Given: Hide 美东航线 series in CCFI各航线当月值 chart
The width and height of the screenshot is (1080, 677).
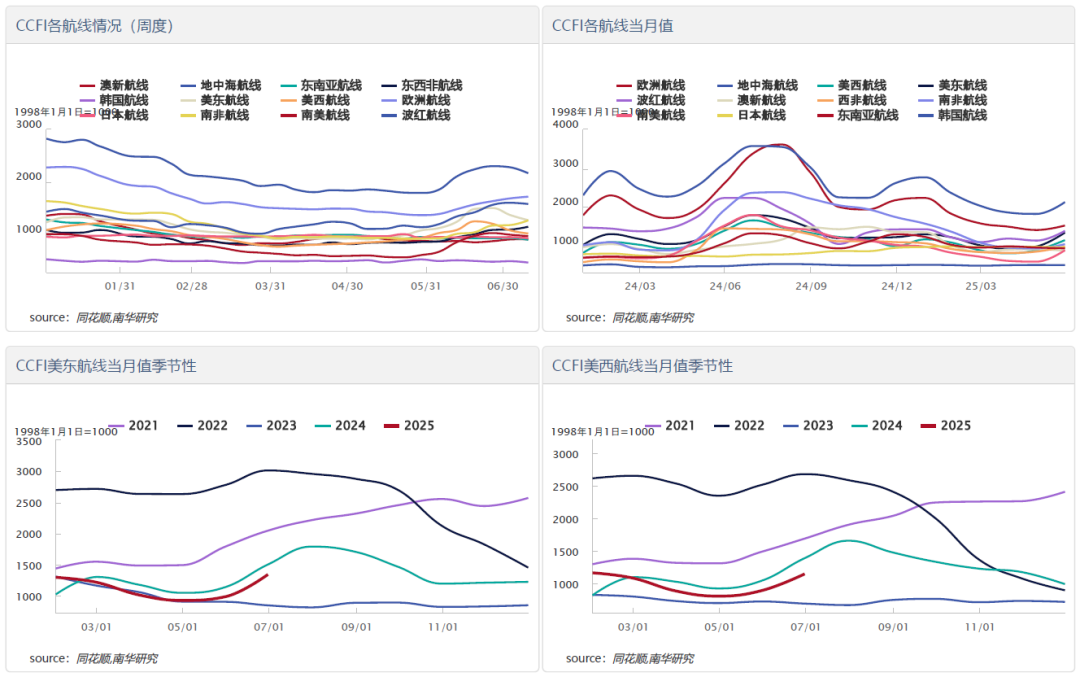Looking at the screenshot, I should pyautogui.click(x=953, y=85).
